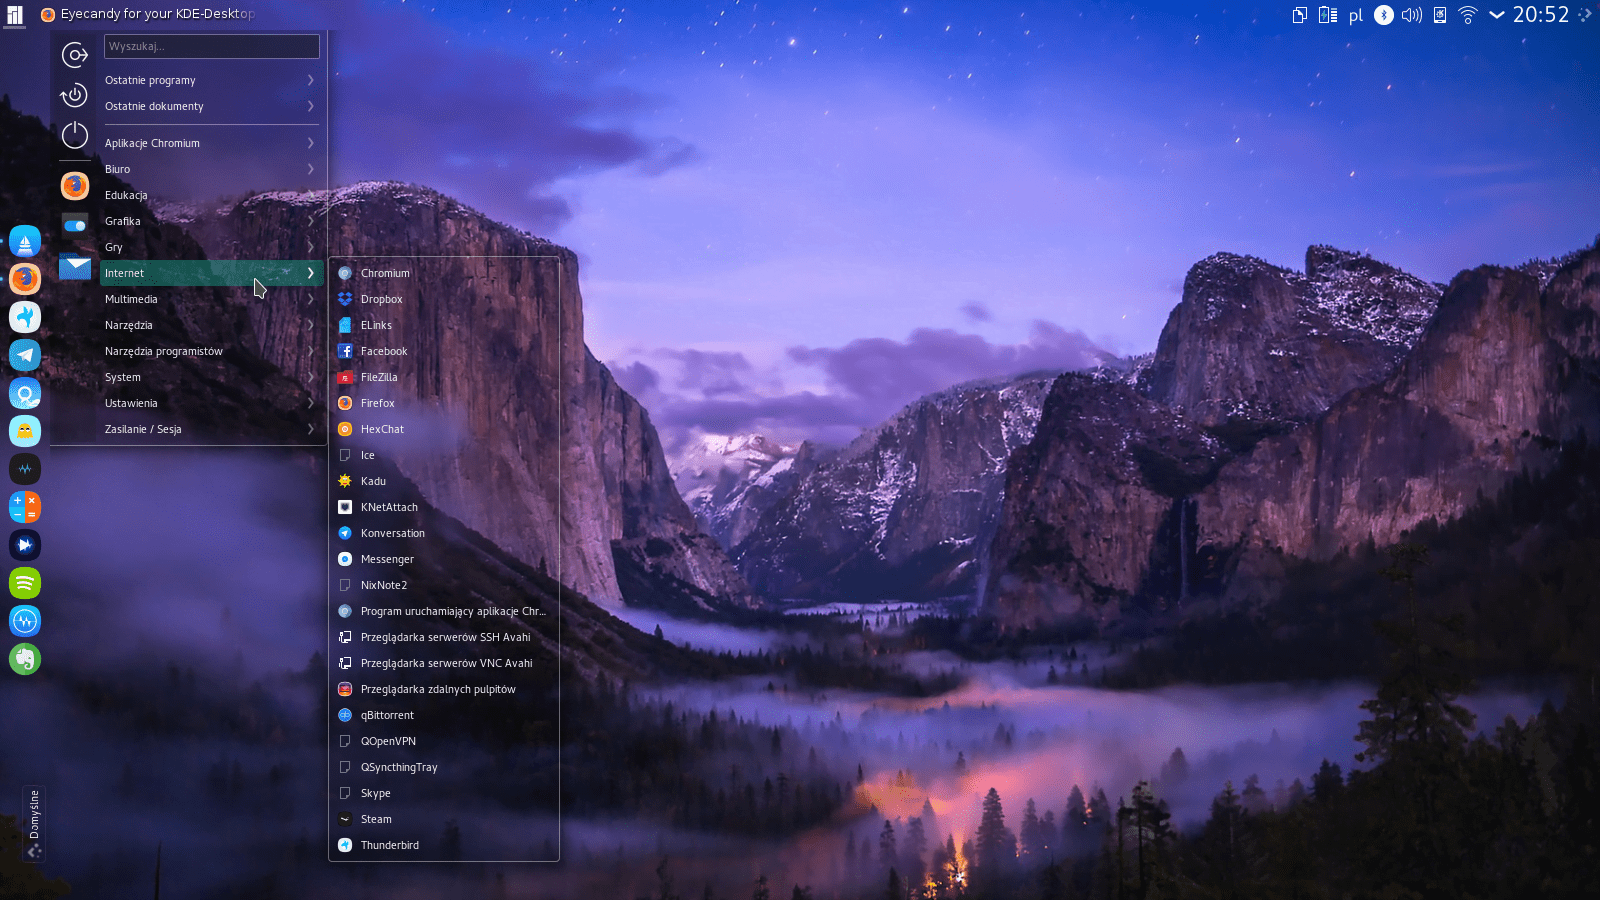Click the clipboard icon in the system tray
Viewport: 1600px width, 900px height.
tap(1298, 15)
